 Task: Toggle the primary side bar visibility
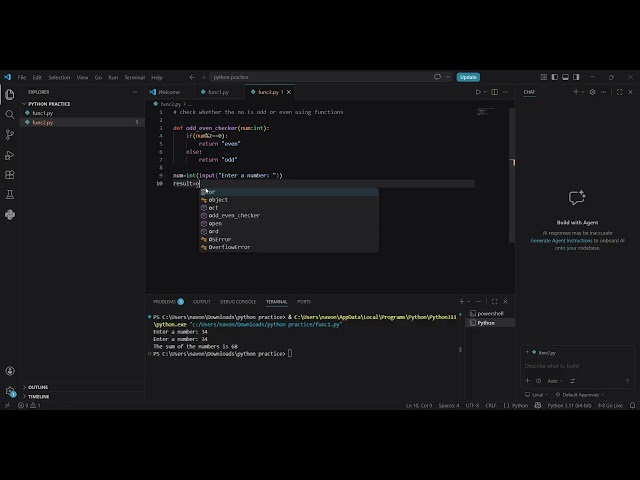555,77
